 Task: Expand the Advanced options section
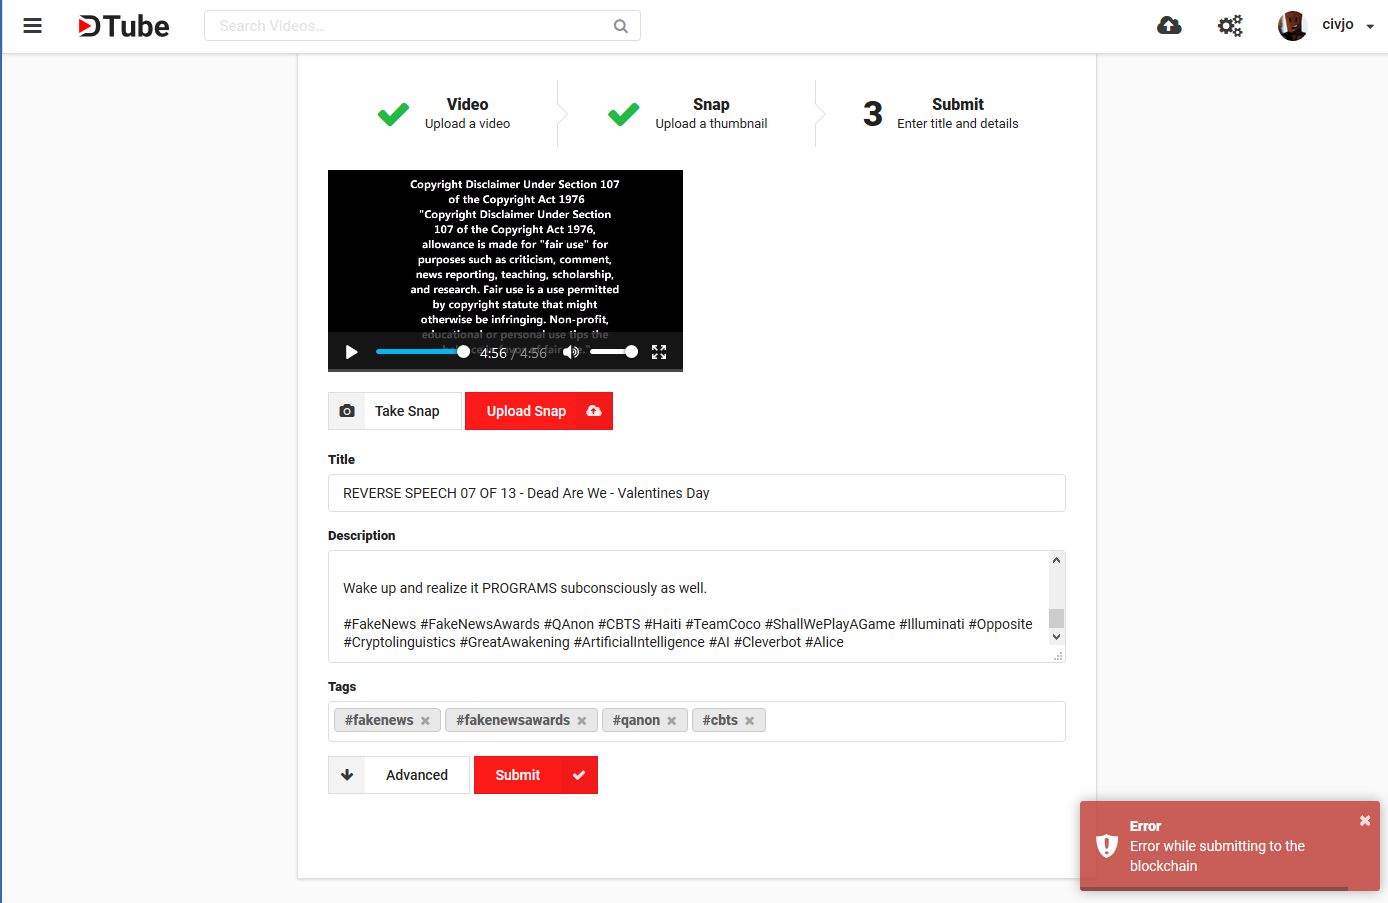pos(414,775)
